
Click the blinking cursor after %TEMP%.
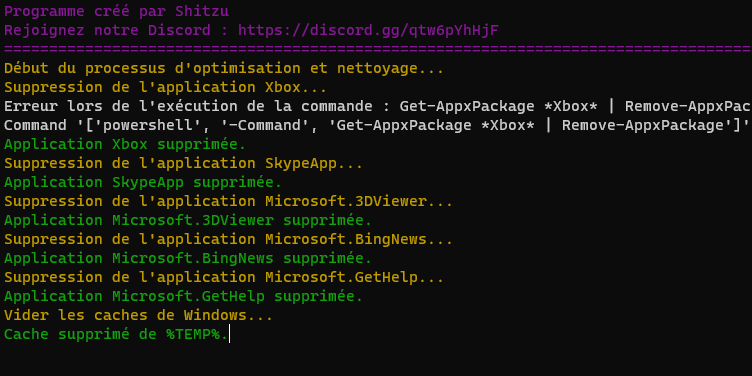click(x=230, y=334)
